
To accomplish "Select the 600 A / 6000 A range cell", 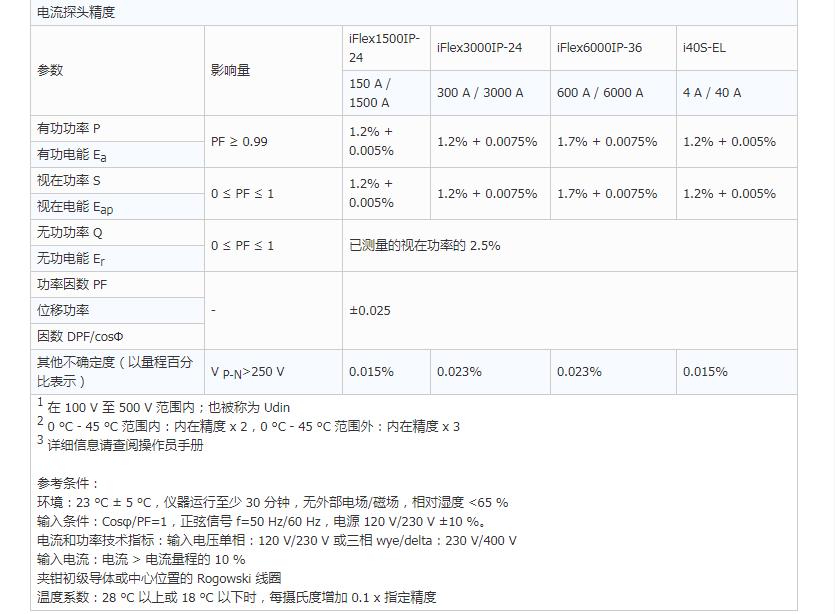I will coord(600,93).
